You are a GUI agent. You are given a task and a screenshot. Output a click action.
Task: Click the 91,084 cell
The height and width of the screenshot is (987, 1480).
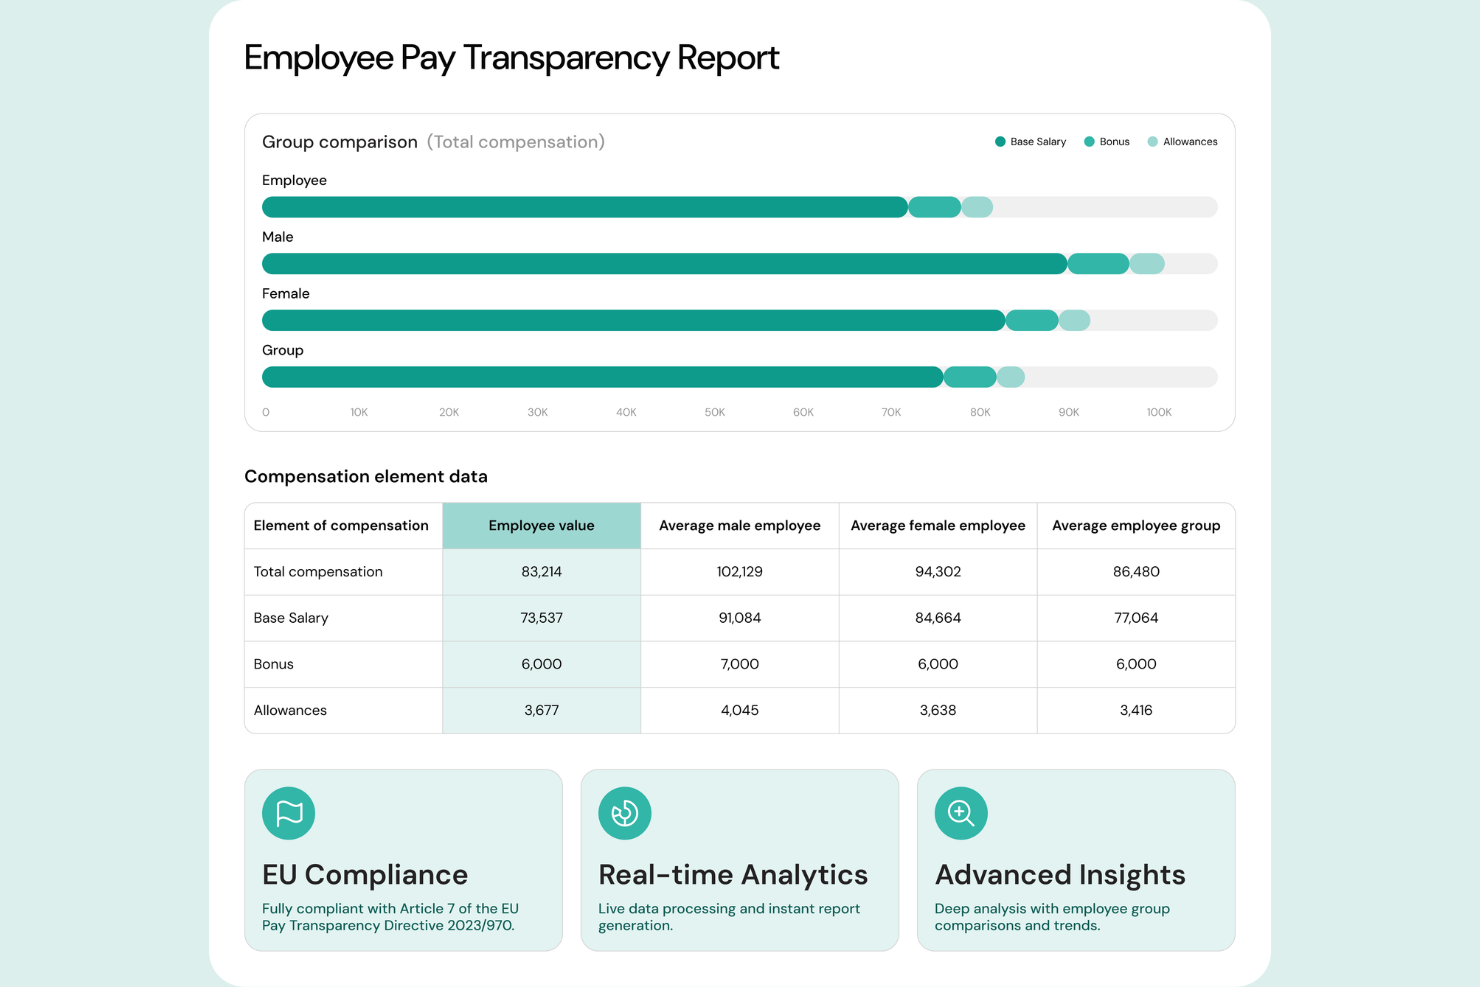pos(740,618)
